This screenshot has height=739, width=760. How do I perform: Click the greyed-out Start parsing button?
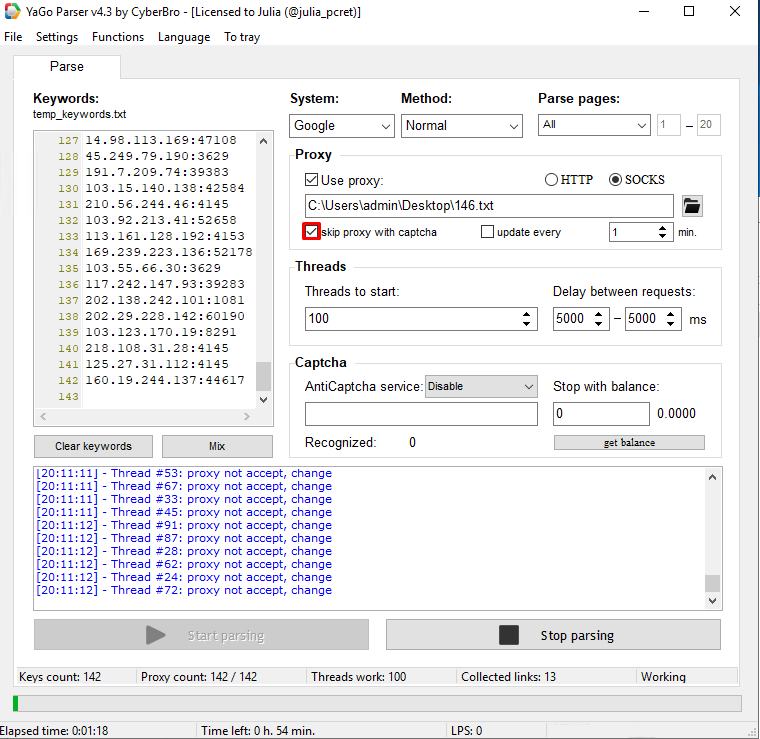click(201, 635)
